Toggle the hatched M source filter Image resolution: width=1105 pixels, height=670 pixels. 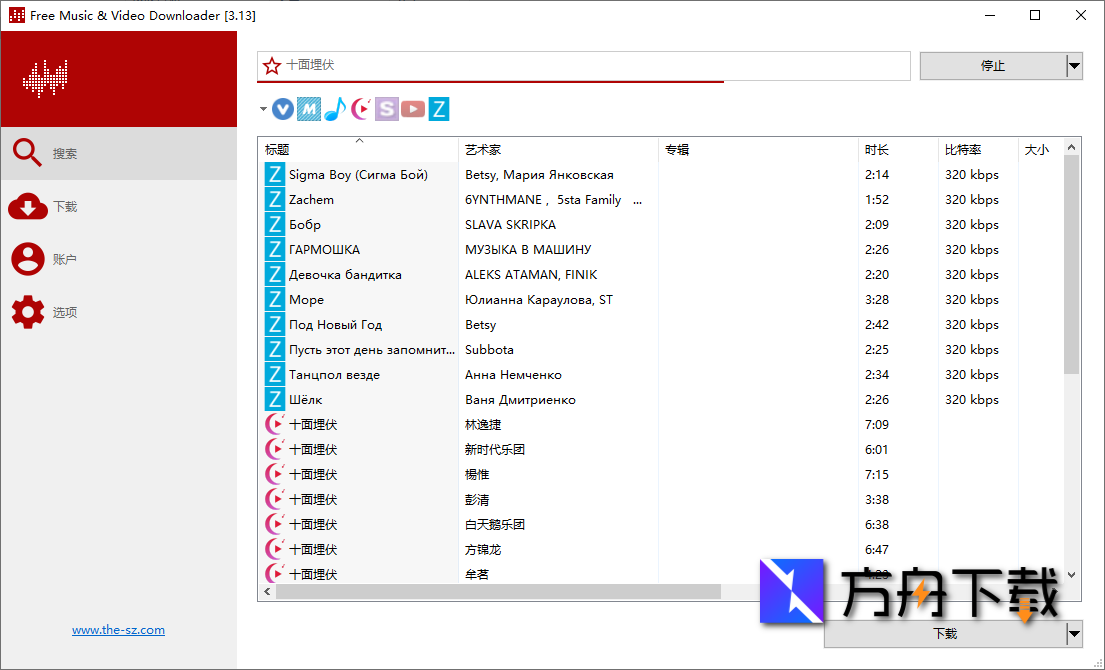pos(311,109)
